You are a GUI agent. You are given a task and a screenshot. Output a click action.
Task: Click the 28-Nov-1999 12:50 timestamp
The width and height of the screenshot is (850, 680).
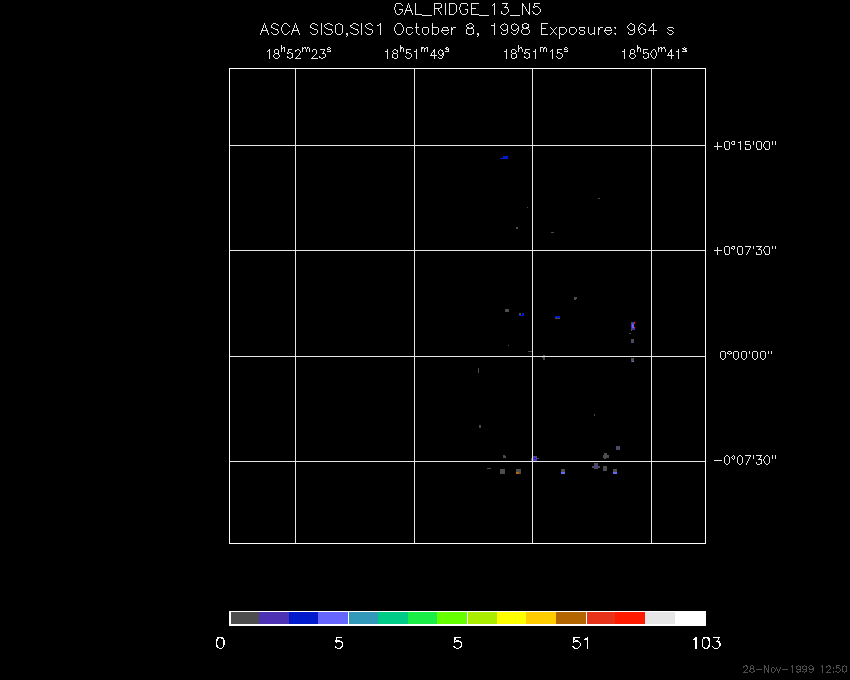tap(795, 669)
